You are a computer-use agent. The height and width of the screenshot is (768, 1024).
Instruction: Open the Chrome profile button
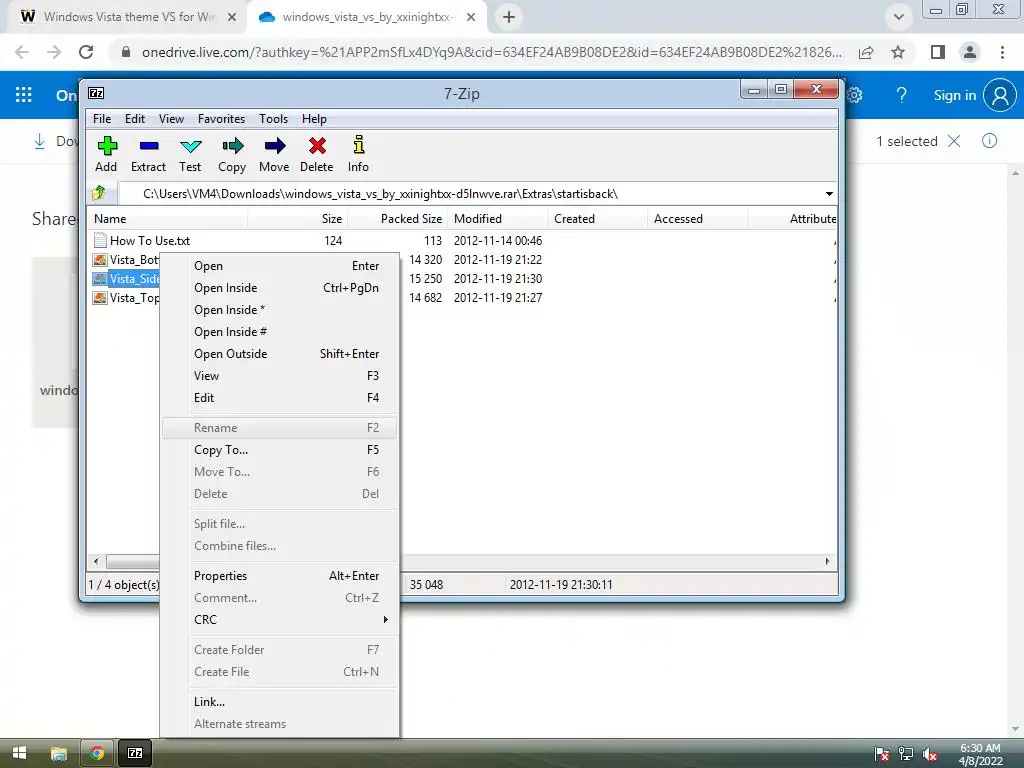(970, 52)
